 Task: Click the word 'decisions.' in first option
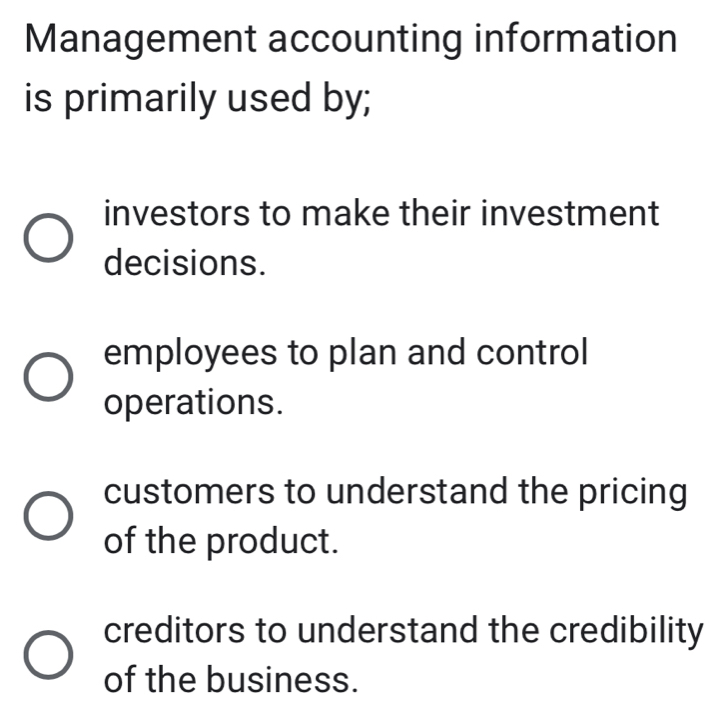point(186,263)
